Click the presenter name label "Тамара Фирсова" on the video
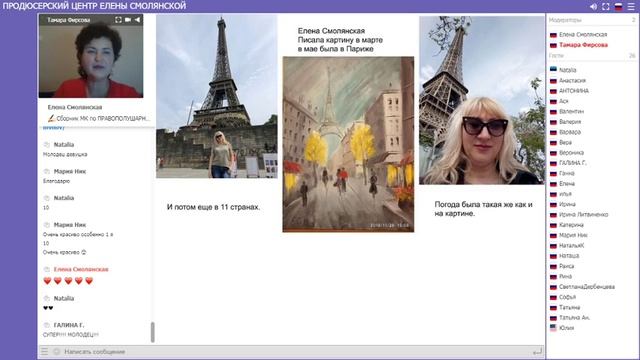640x360 pixels. (68, 20)
